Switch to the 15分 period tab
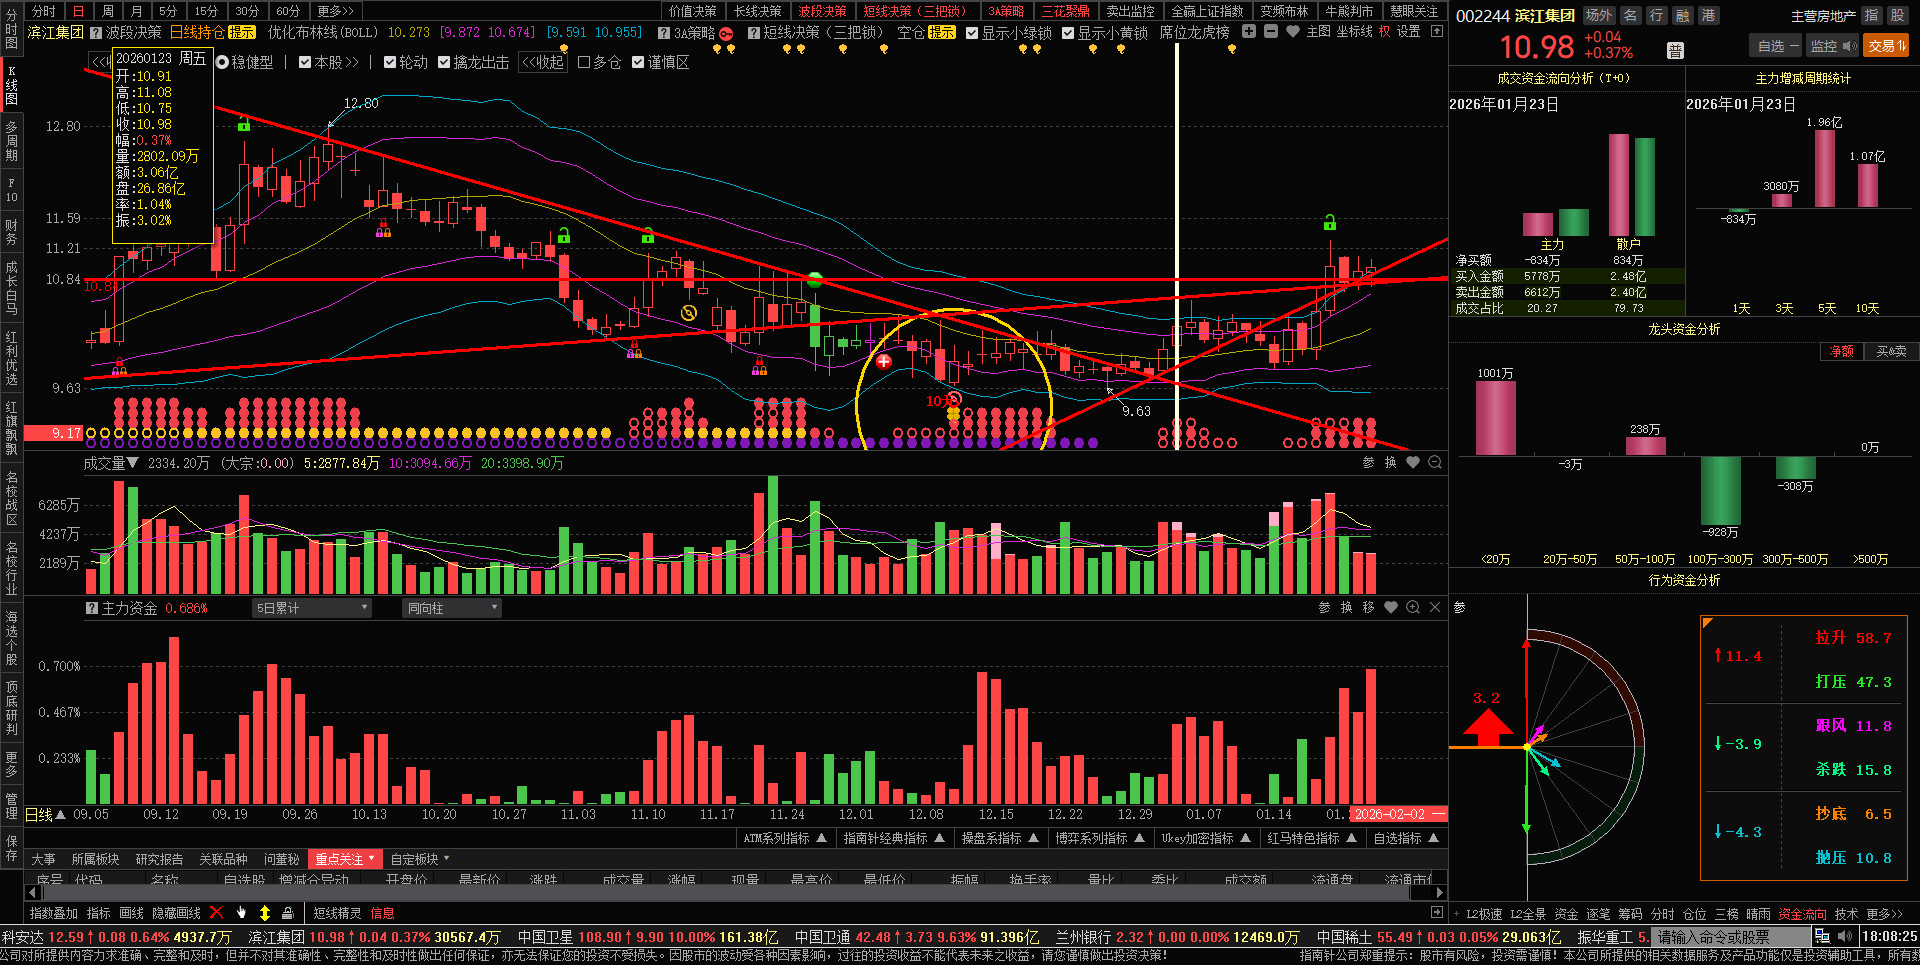The height and width of the screenshot is (965, 1920). (206, 11)
